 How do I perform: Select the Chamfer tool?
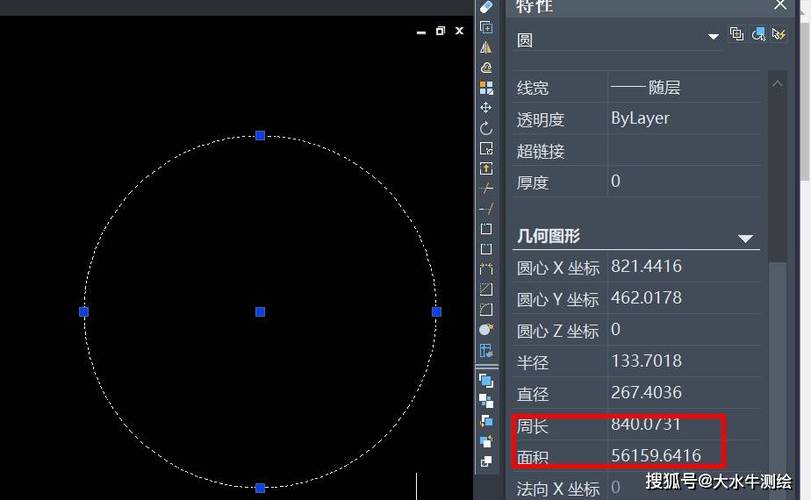(x=486, y=289)
